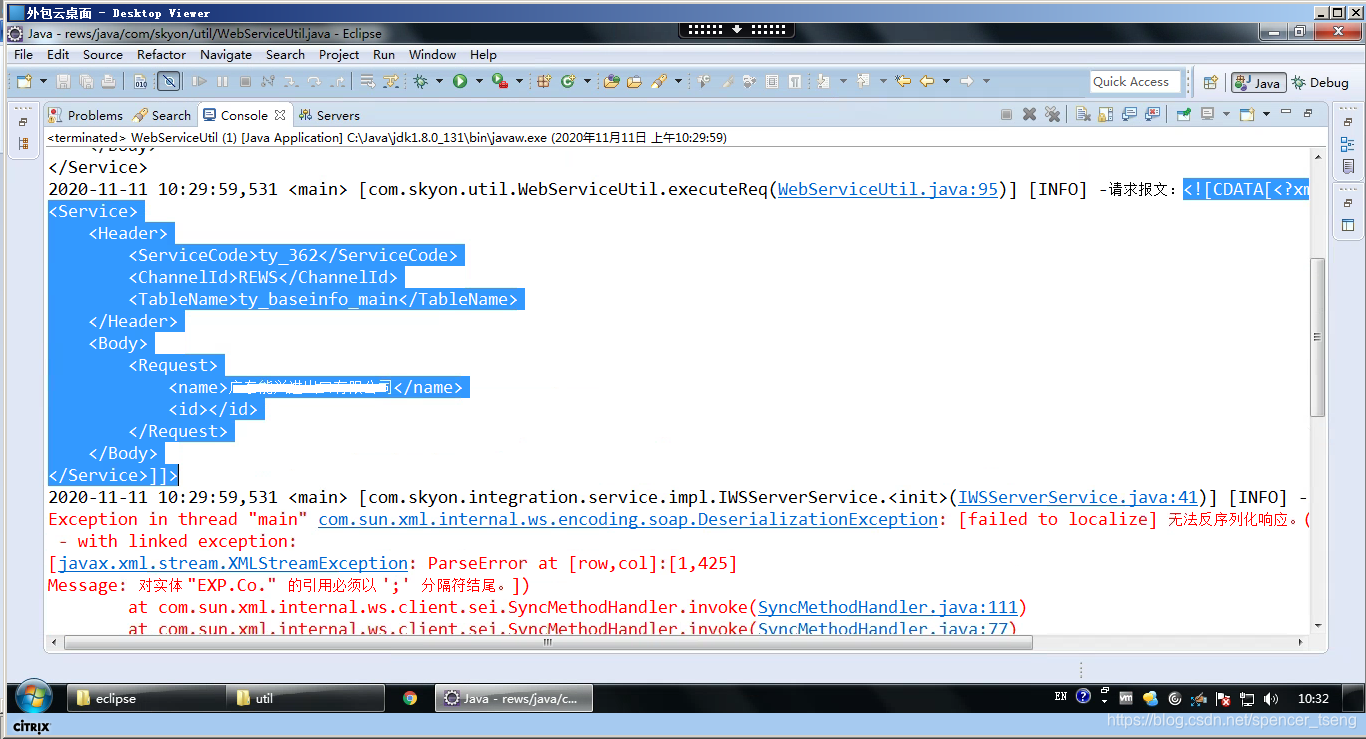Click the Print icon in the toolbar
The image size is (1366, 739).
(108, 80)
